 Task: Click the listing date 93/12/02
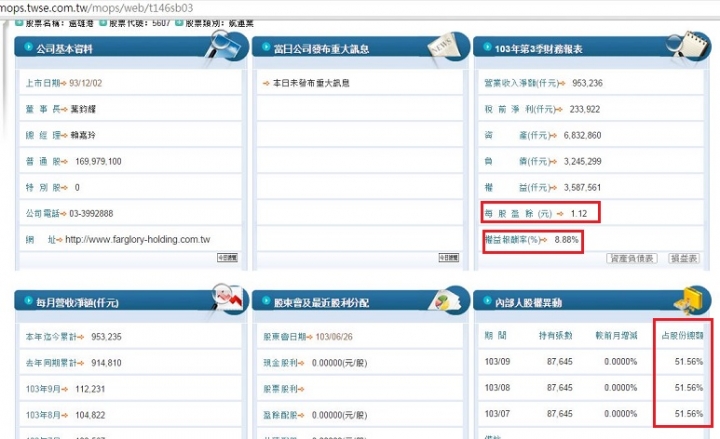pyautogui.click(x=86, y=83)
